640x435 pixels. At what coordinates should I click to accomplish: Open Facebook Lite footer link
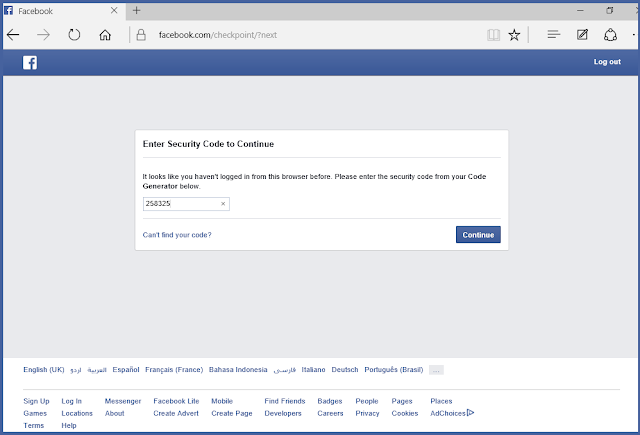pyautogui.click(x=176, y=401)
